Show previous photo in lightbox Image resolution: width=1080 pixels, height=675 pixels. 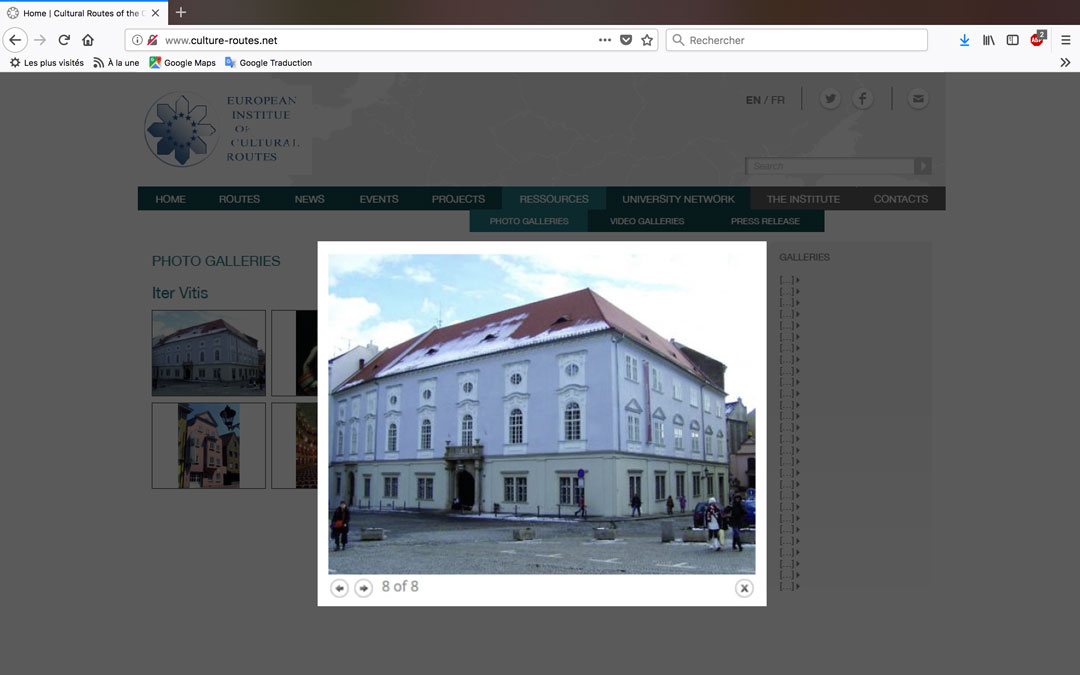click(340, 588)
